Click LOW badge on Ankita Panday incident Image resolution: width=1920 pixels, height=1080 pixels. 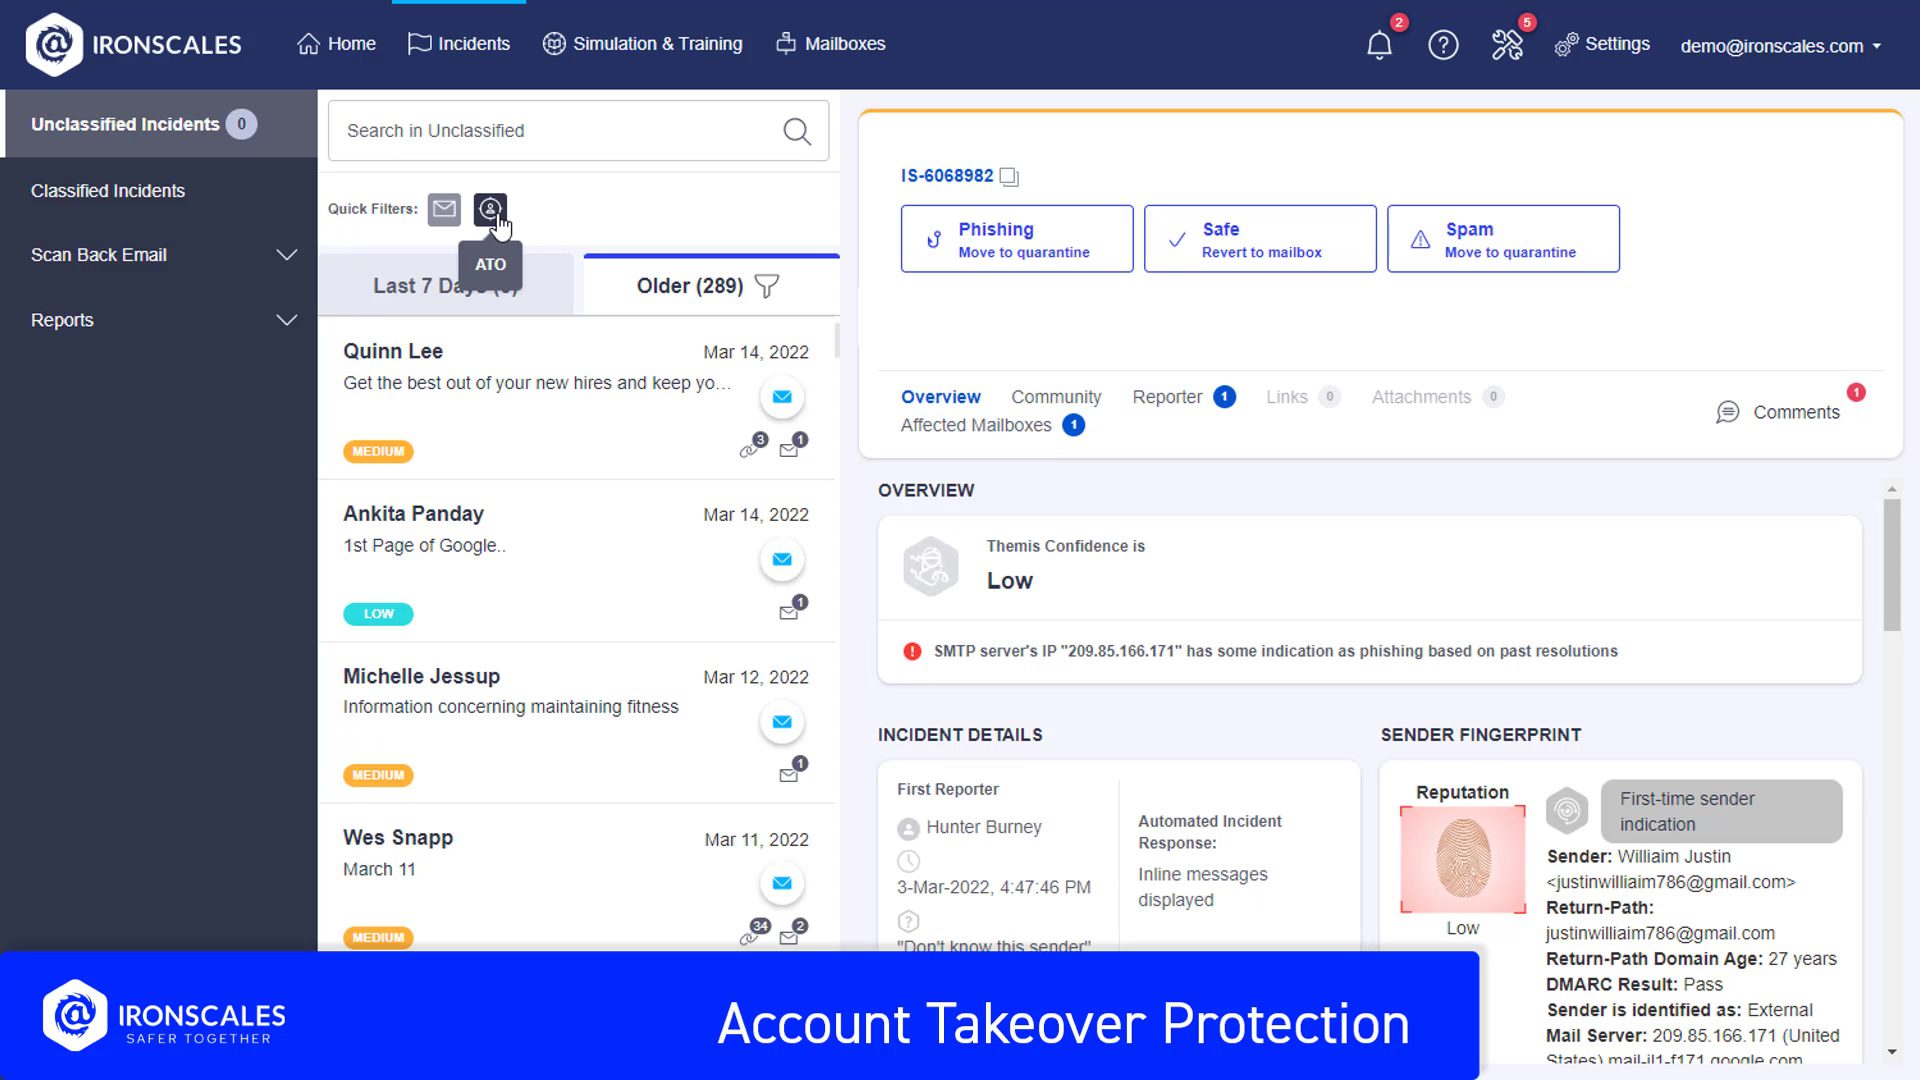(378, 614)
